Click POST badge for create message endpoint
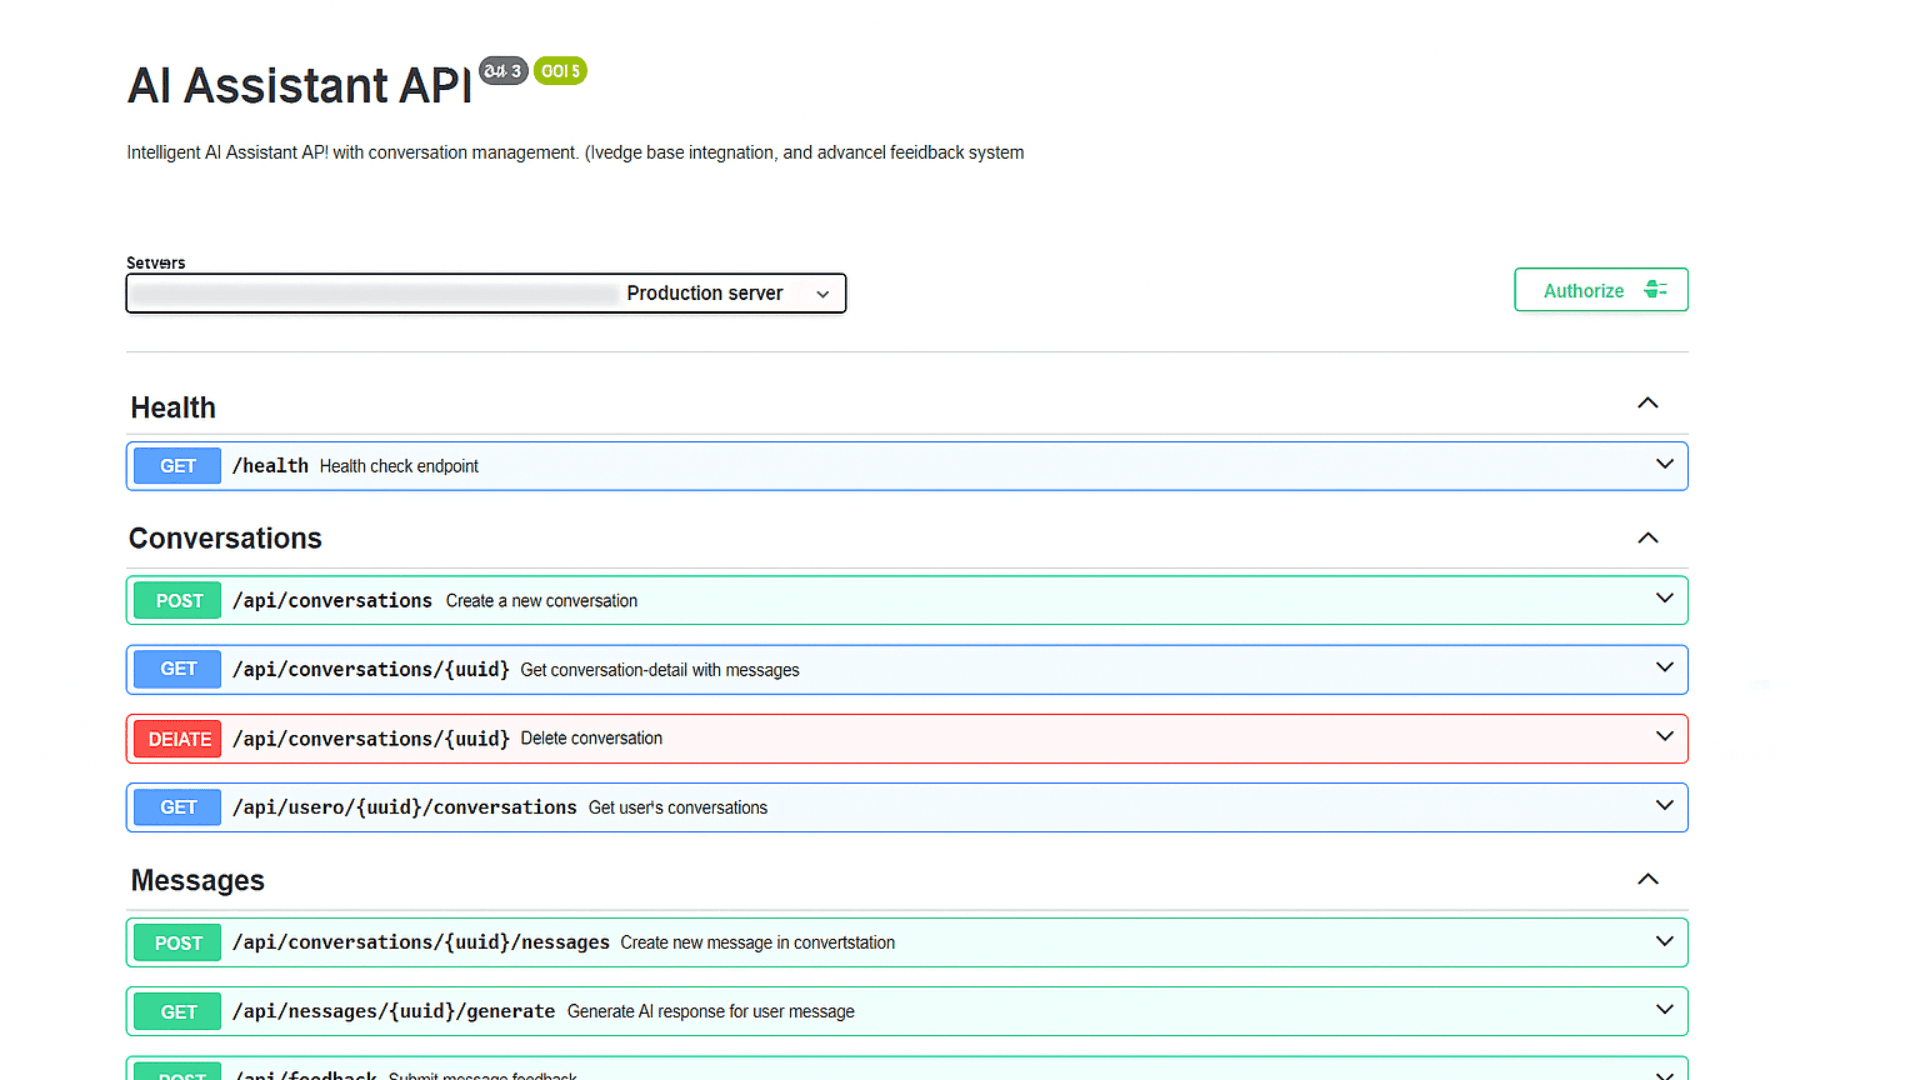 178,943
